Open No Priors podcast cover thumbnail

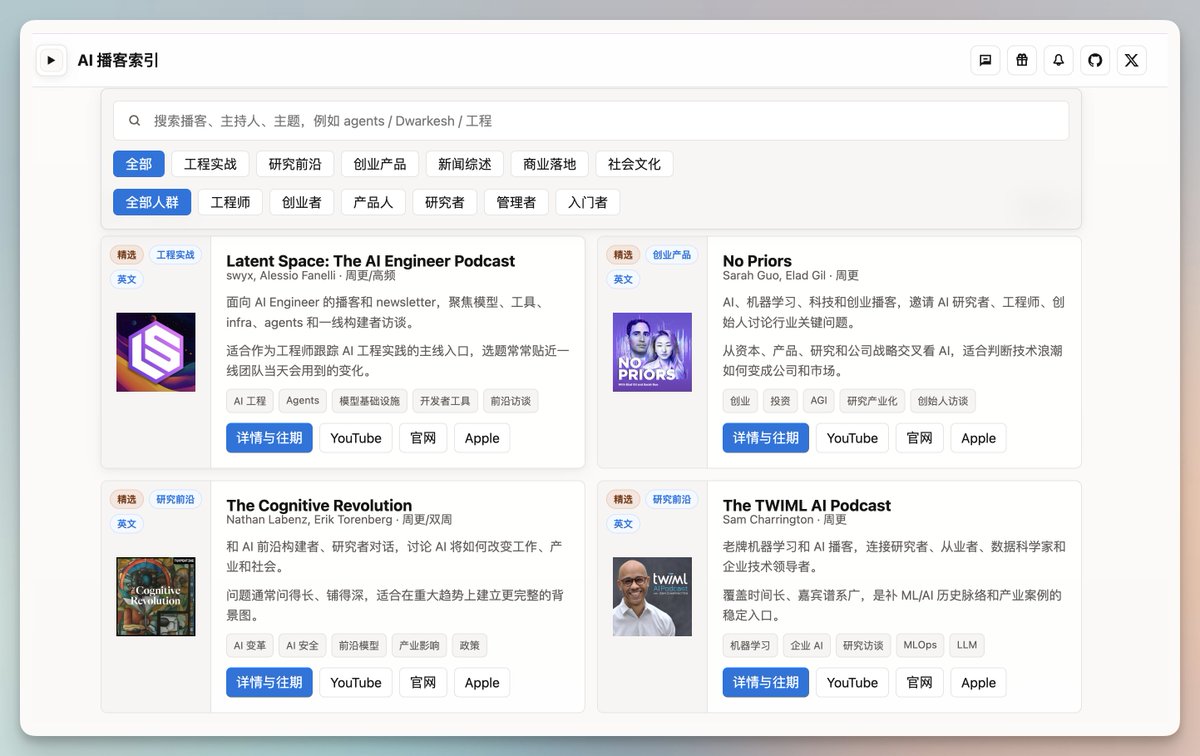[x=652, y=352]
